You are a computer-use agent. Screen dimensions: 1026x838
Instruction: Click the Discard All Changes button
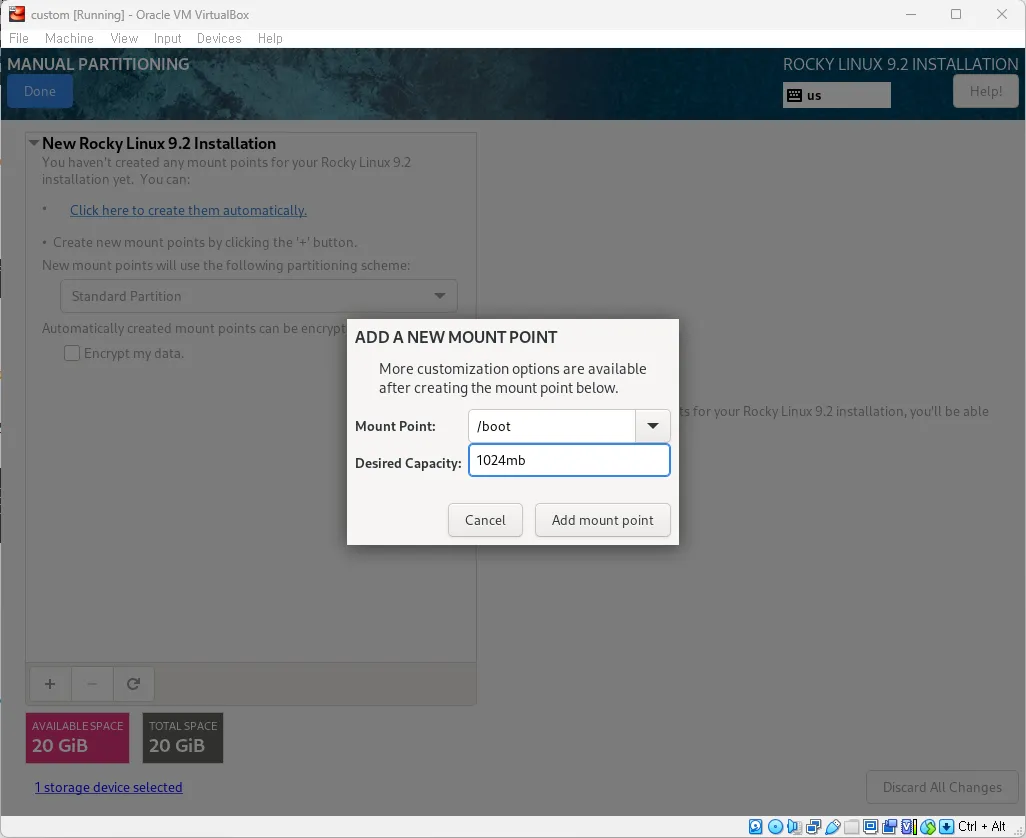942,787
